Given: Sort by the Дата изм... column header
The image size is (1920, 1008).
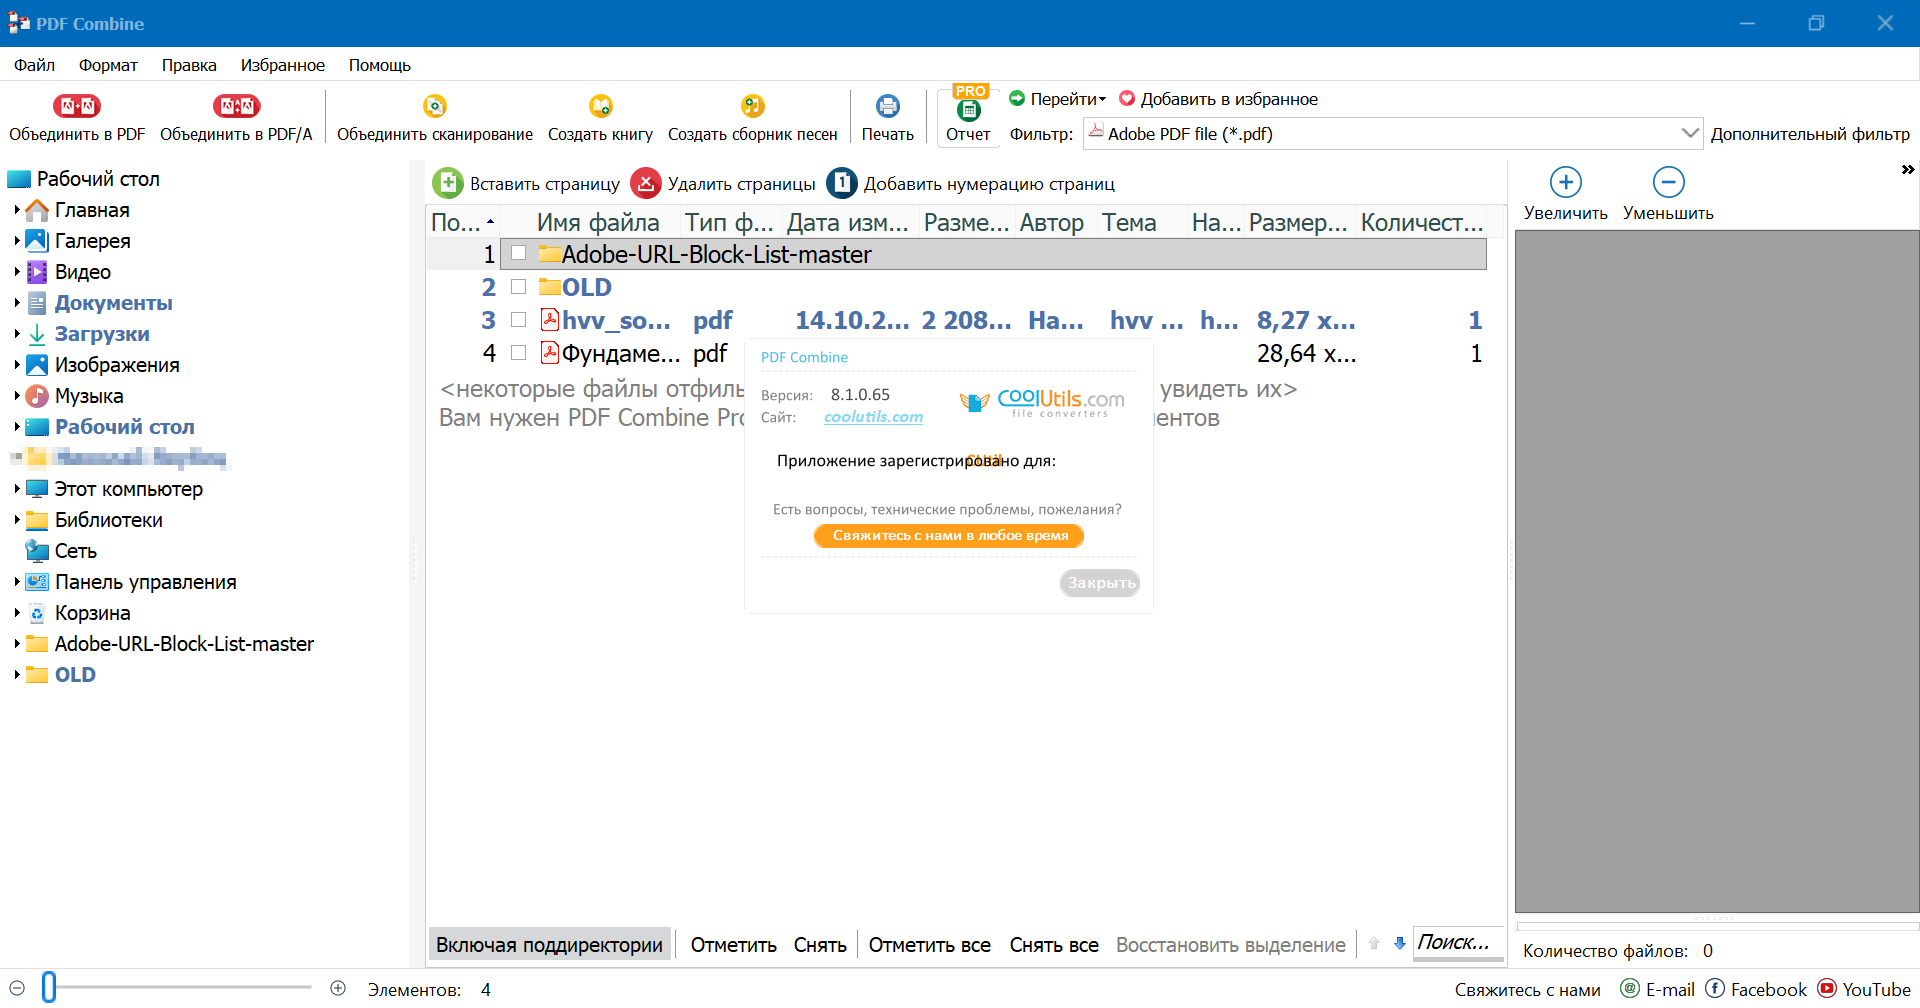Looking at the screenshot, I should click(x=847, y=222).
